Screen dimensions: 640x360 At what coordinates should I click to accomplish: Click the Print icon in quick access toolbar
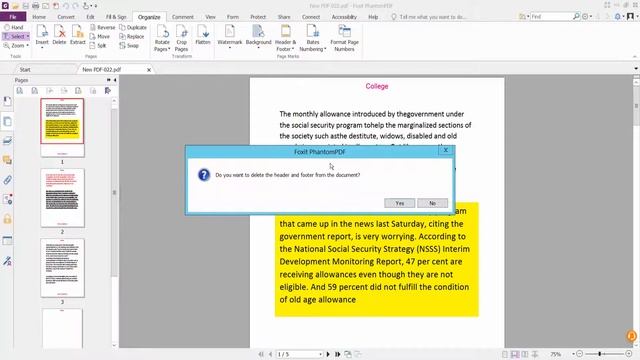click(x=36, y=6)
